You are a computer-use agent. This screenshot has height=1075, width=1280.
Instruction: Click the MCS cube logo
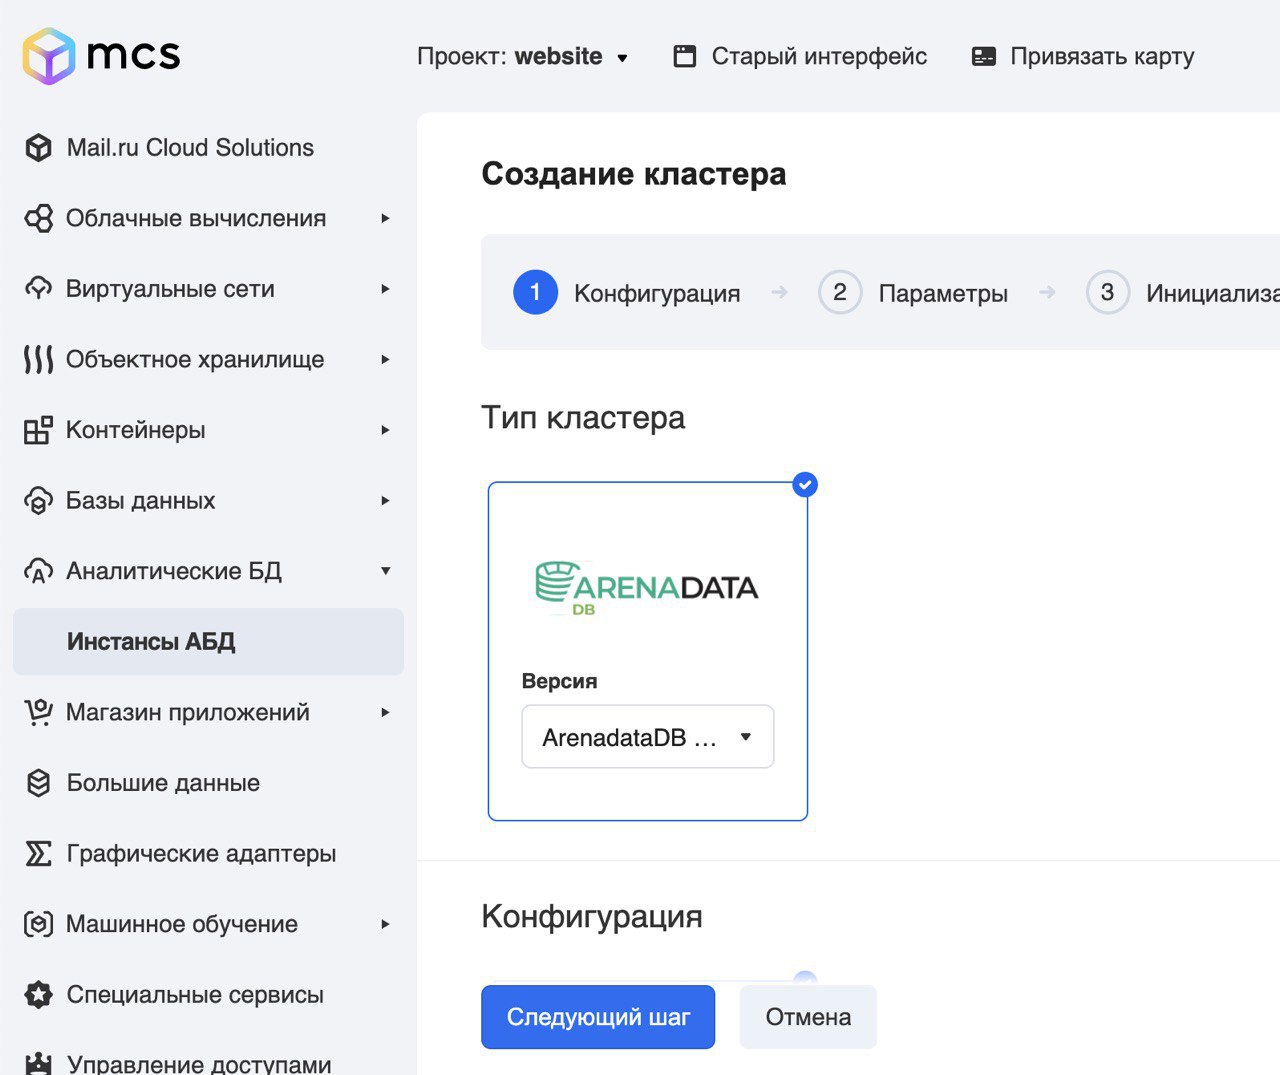pyautogui.click(x=49, y=56)
